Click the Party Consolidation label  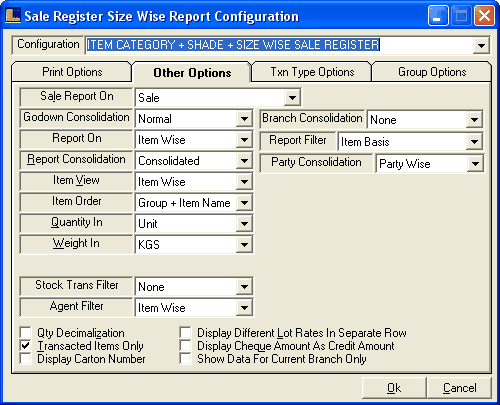[316, 162]
